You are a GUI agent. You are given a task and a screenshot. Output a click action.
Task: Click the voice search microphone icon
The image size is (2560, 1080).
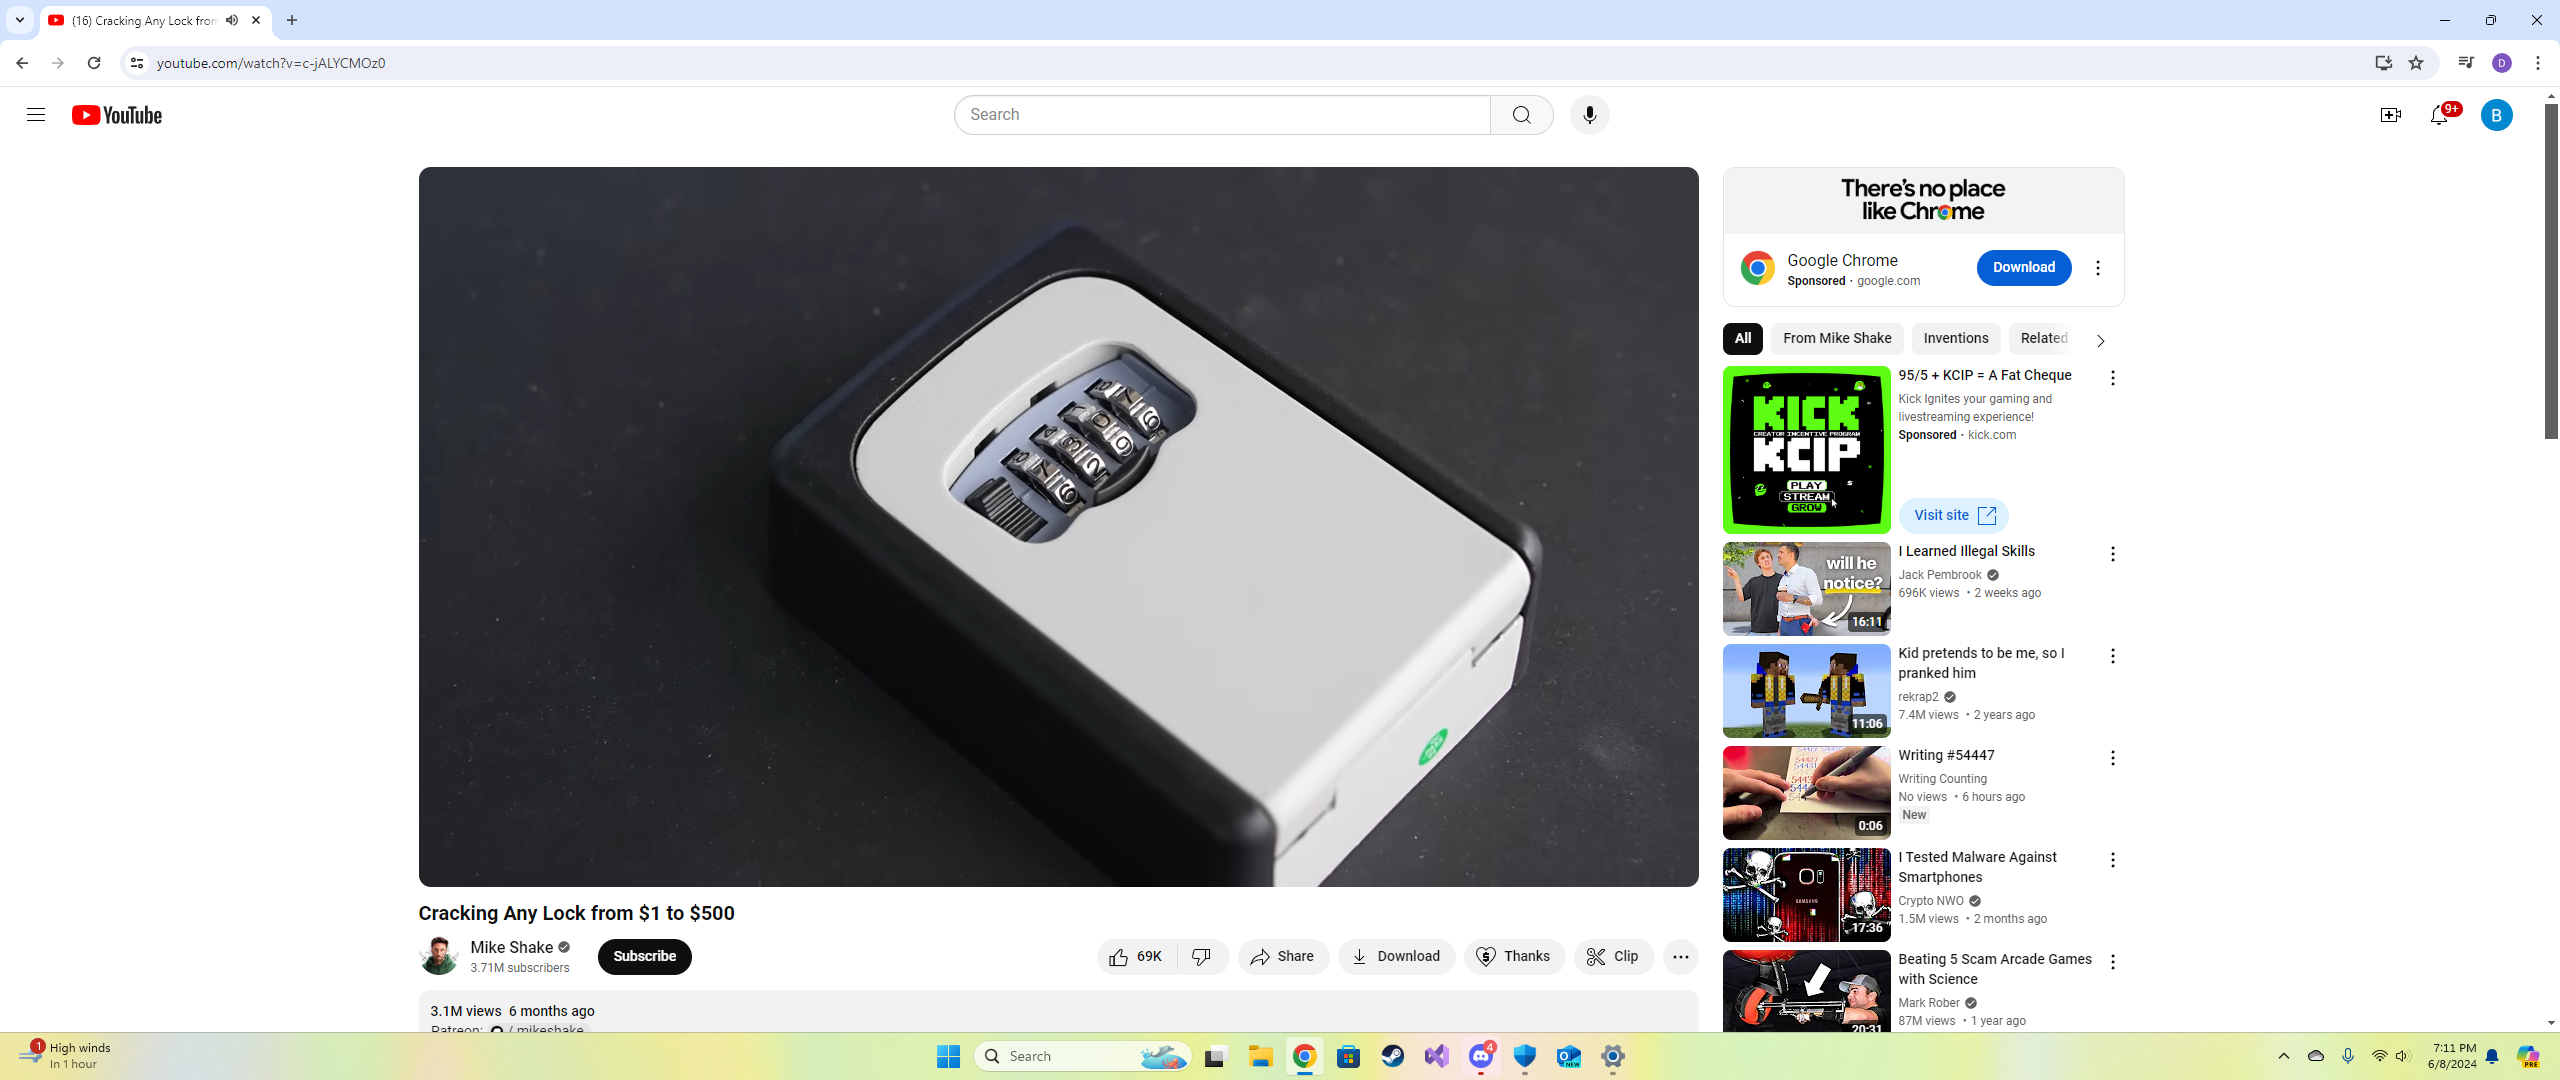coord(1589,115)
